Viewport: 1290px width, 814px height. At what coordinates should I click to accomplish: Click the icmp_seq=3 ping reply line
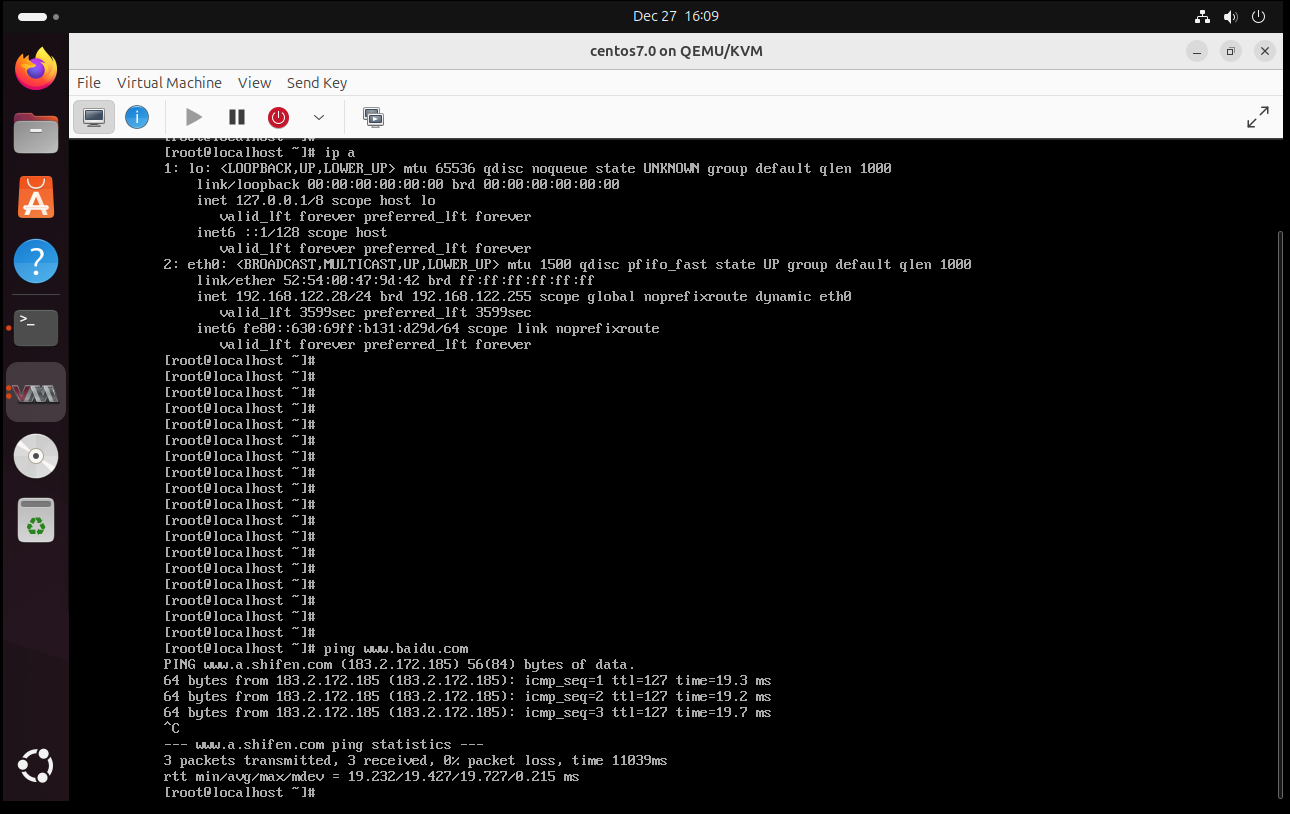[467, 712]
